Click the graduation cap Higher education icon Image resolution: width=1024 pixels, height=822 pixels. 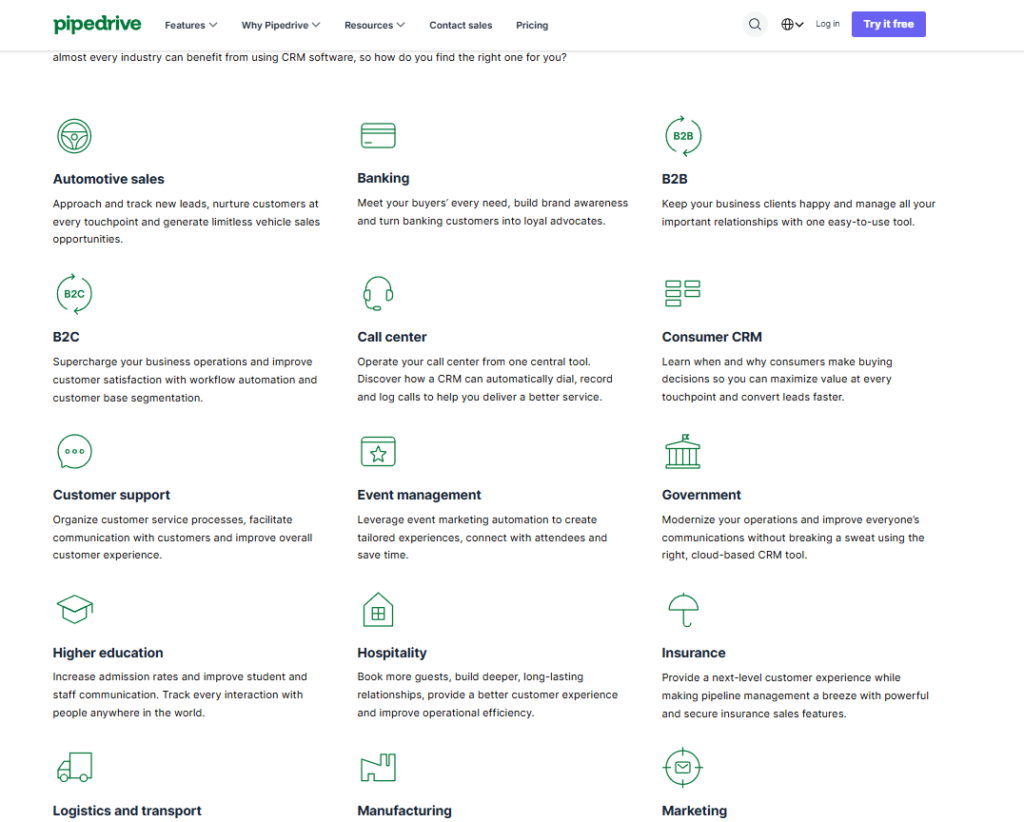pyautogui.click(x=74, y=609)
